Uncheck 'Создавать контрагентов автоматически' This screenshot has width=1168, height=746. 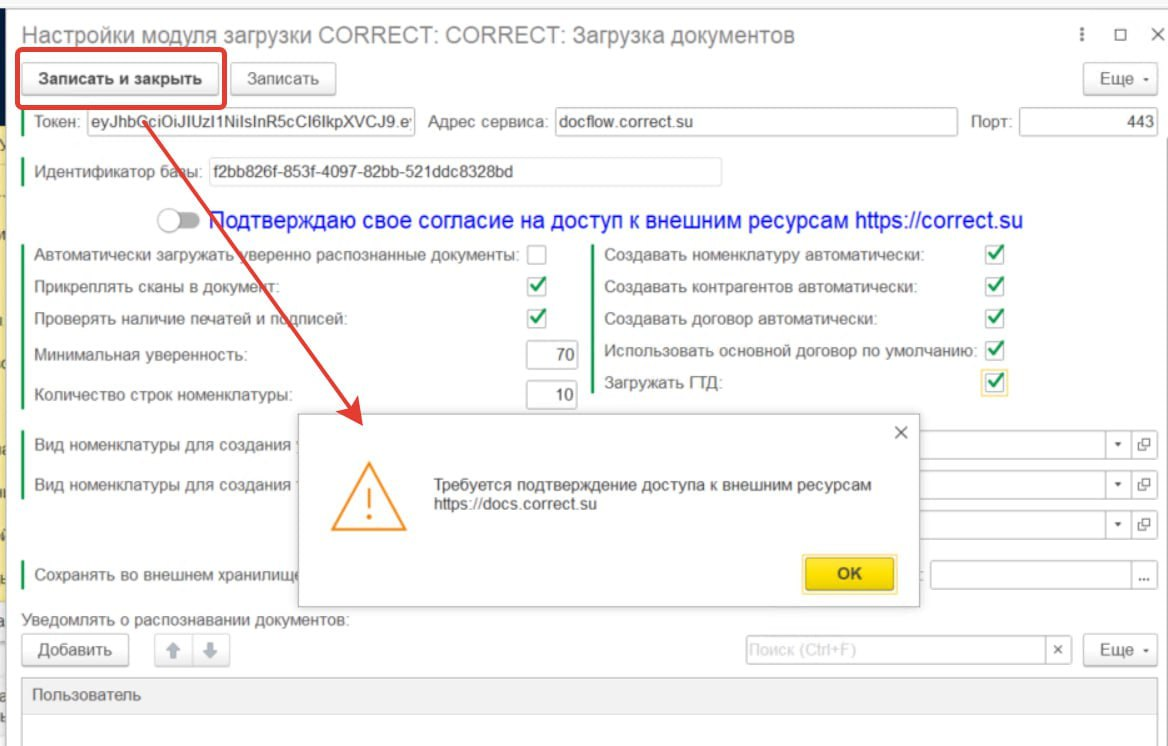coord(994,286)
